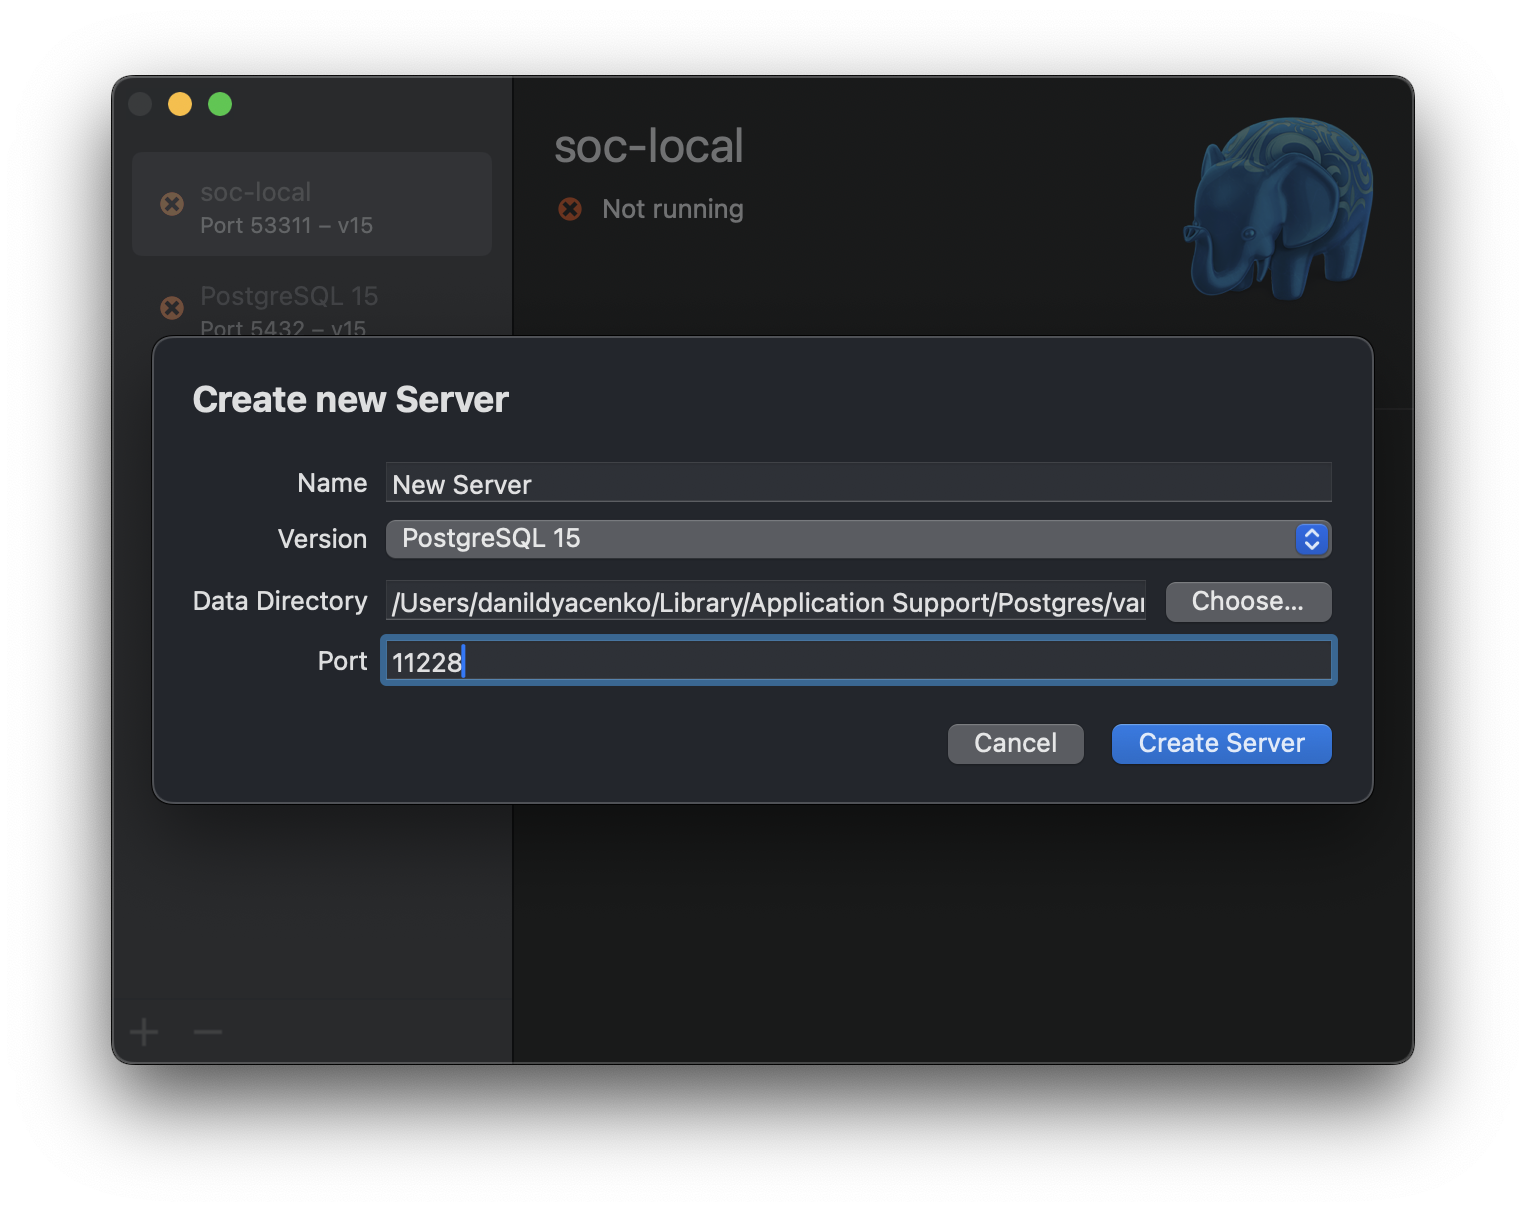The image size is (1526, 1212).
Task: Click the yellow minimize window button
Action: pyautogui.click(x=180, y=104)
